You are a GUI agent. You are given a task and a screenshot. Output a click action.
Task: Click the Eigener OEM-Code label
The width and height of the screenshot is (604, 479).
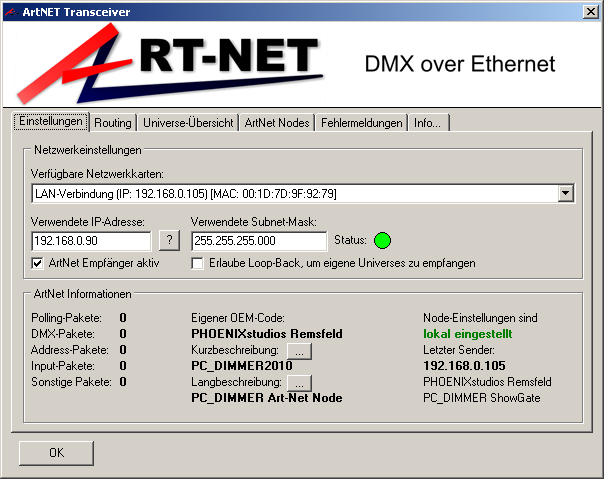tap(238, 318)
